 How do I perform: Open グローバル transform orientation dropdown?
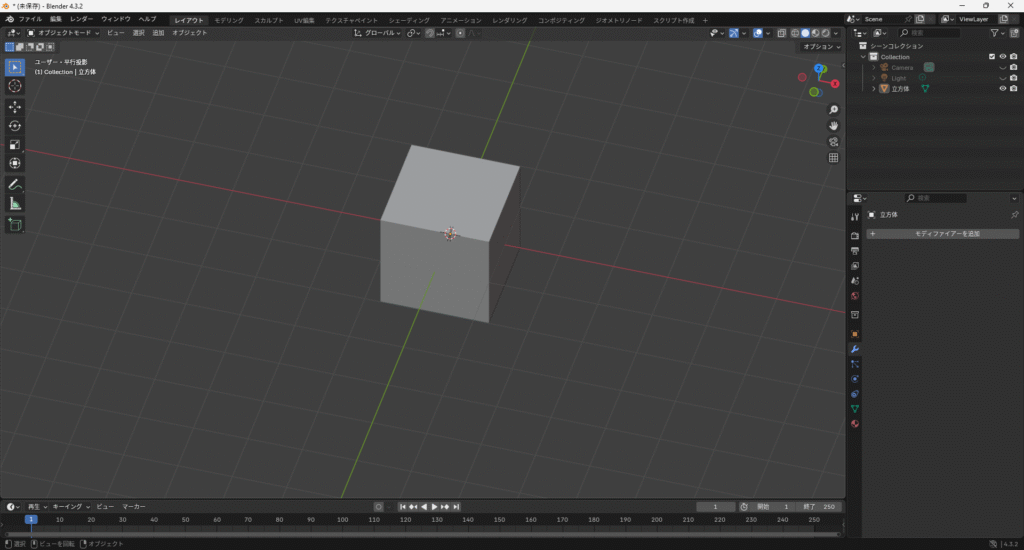(x=377, y=33)
